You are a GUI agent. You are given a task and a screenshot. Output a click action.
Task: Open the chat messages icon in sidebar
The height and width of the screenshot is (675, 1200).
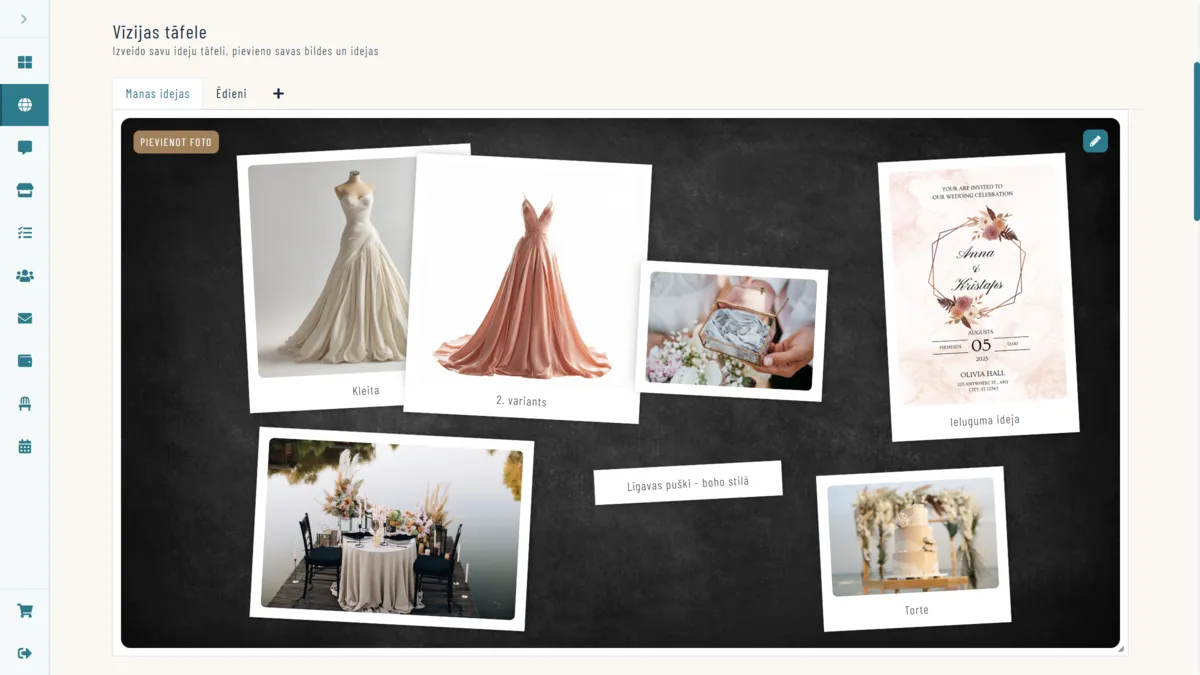(24, 148)
